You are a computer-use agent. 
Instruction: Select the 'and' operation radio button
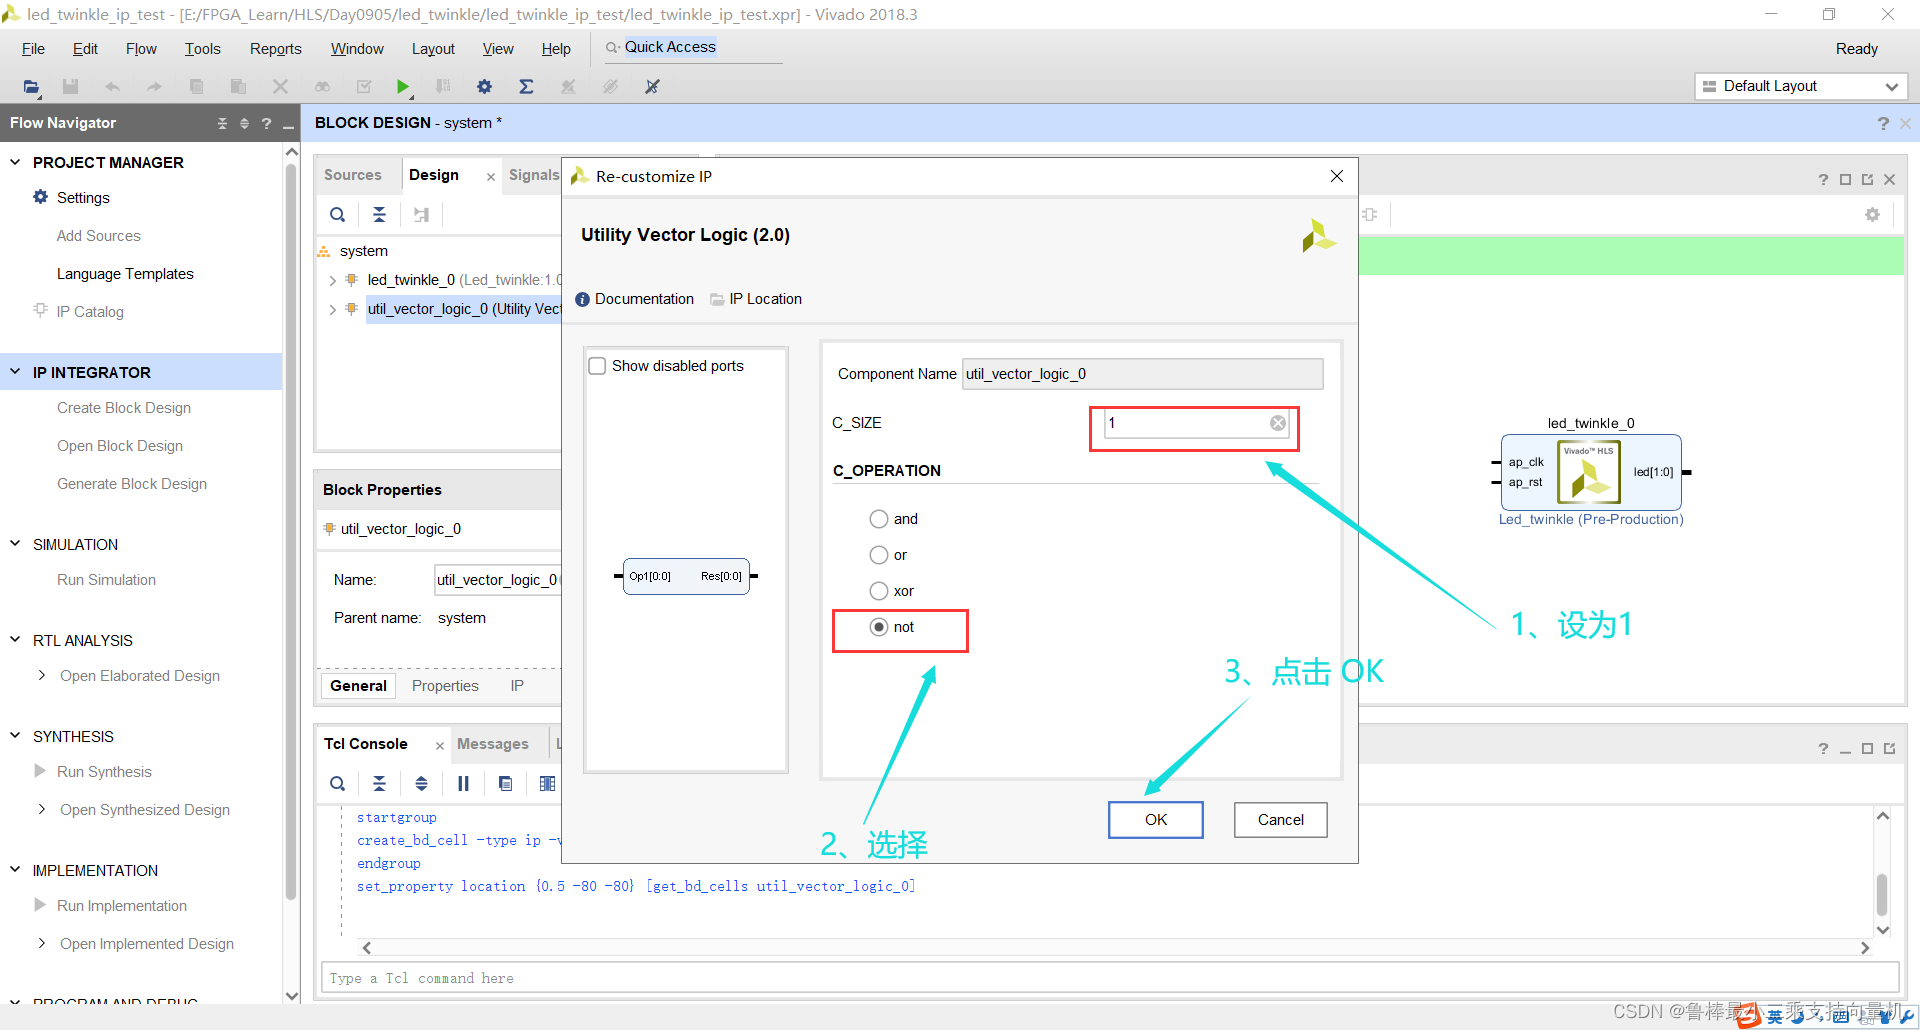(879, 519)
